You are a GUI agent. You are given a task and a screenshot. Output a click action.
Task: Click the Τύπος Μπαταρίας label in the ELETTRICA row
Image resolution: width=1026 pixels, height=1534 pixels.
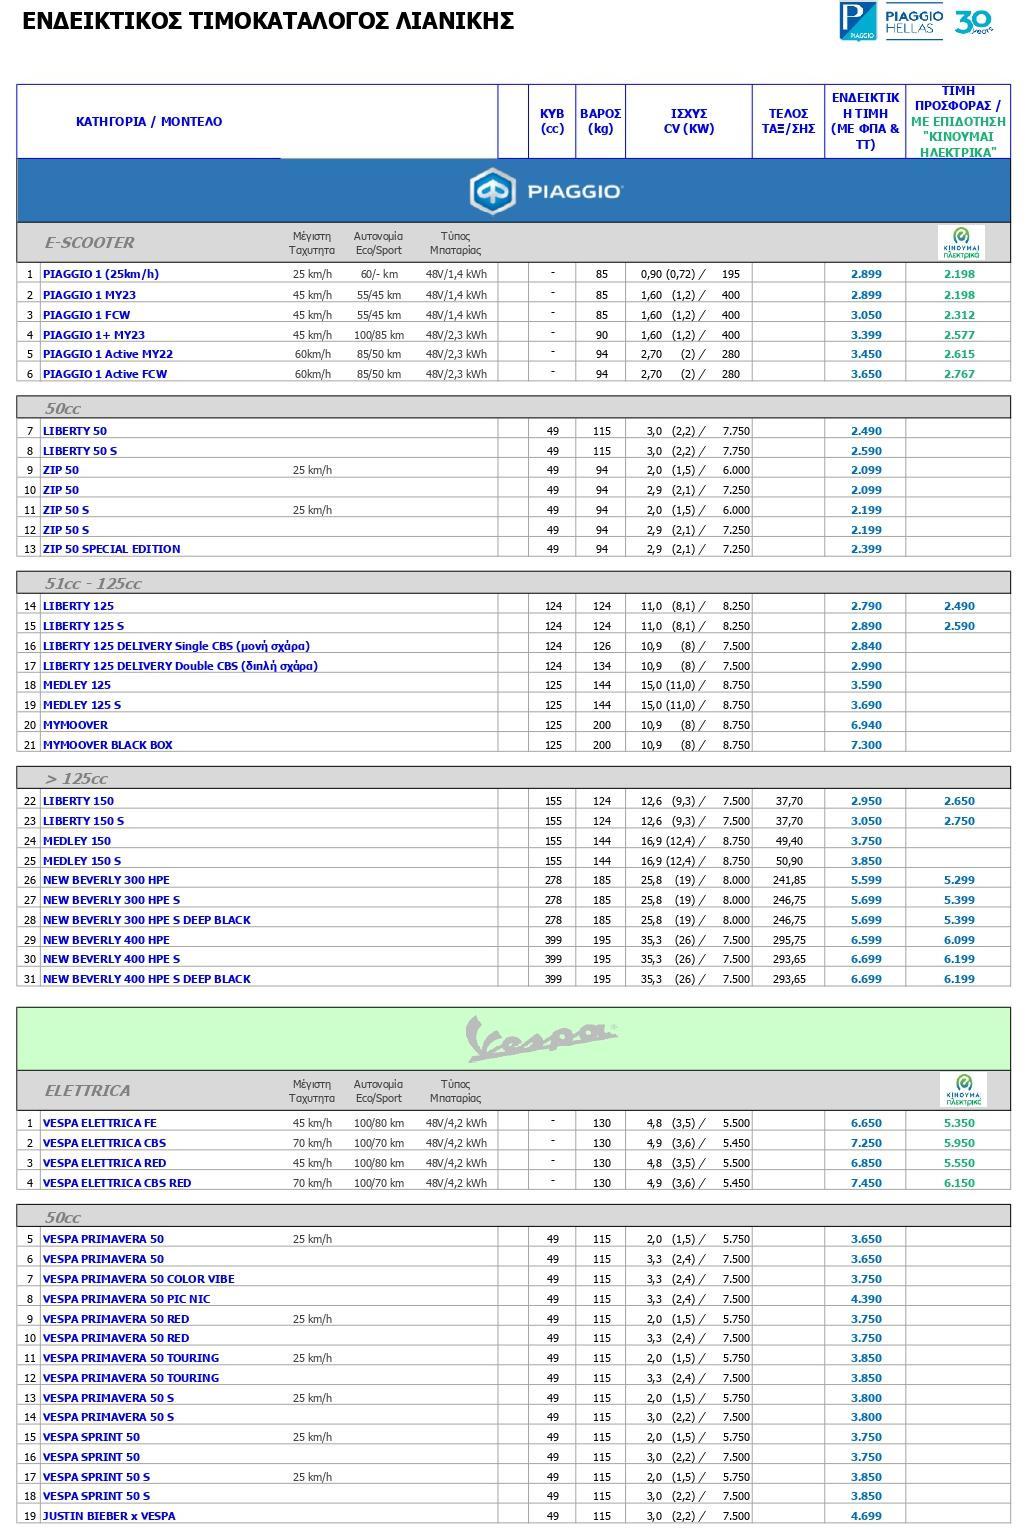(x=455, y=1091)
